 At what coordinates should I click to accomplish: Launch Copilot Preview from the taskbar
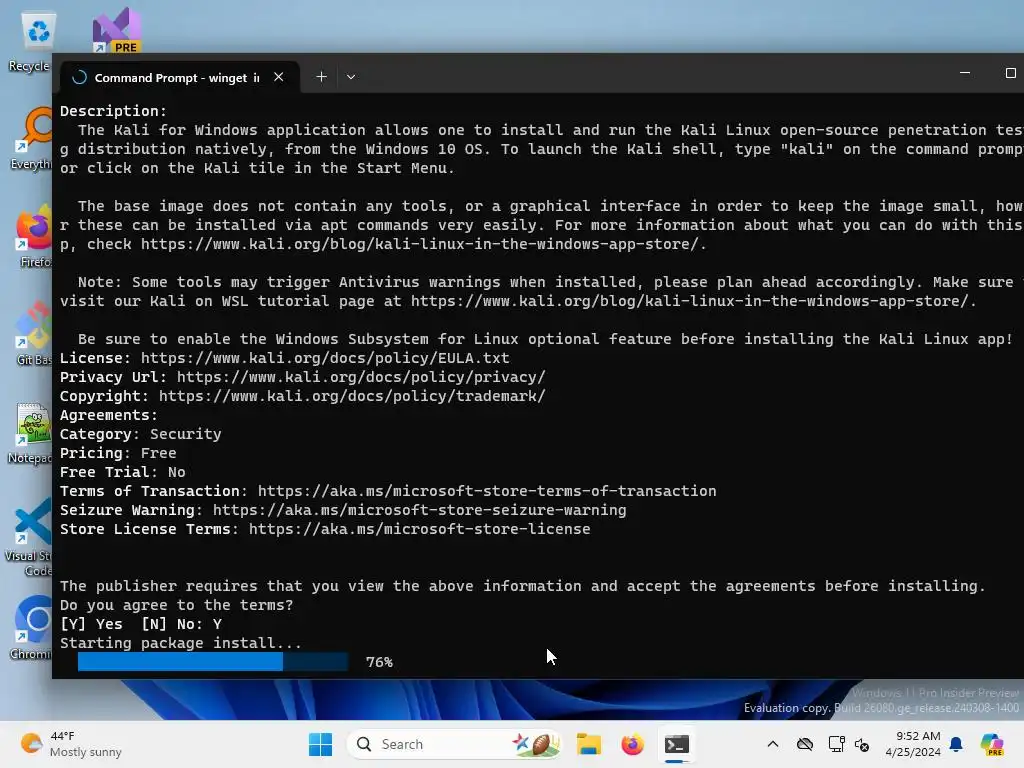coord(992,744)
